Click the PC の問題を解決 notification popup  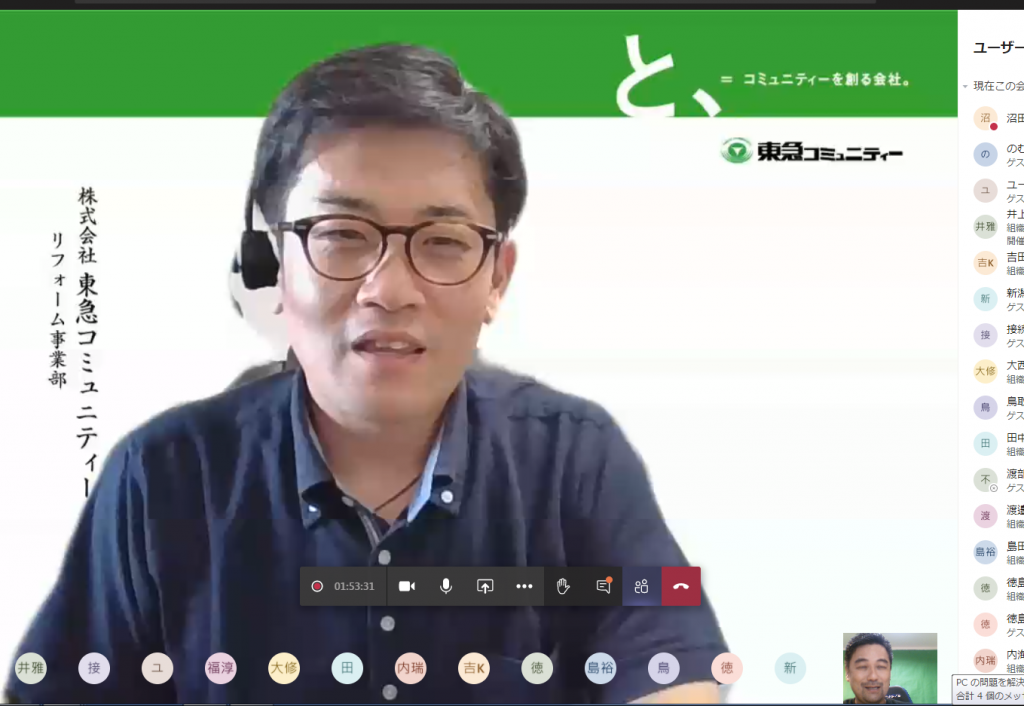[x=988, y=689]
